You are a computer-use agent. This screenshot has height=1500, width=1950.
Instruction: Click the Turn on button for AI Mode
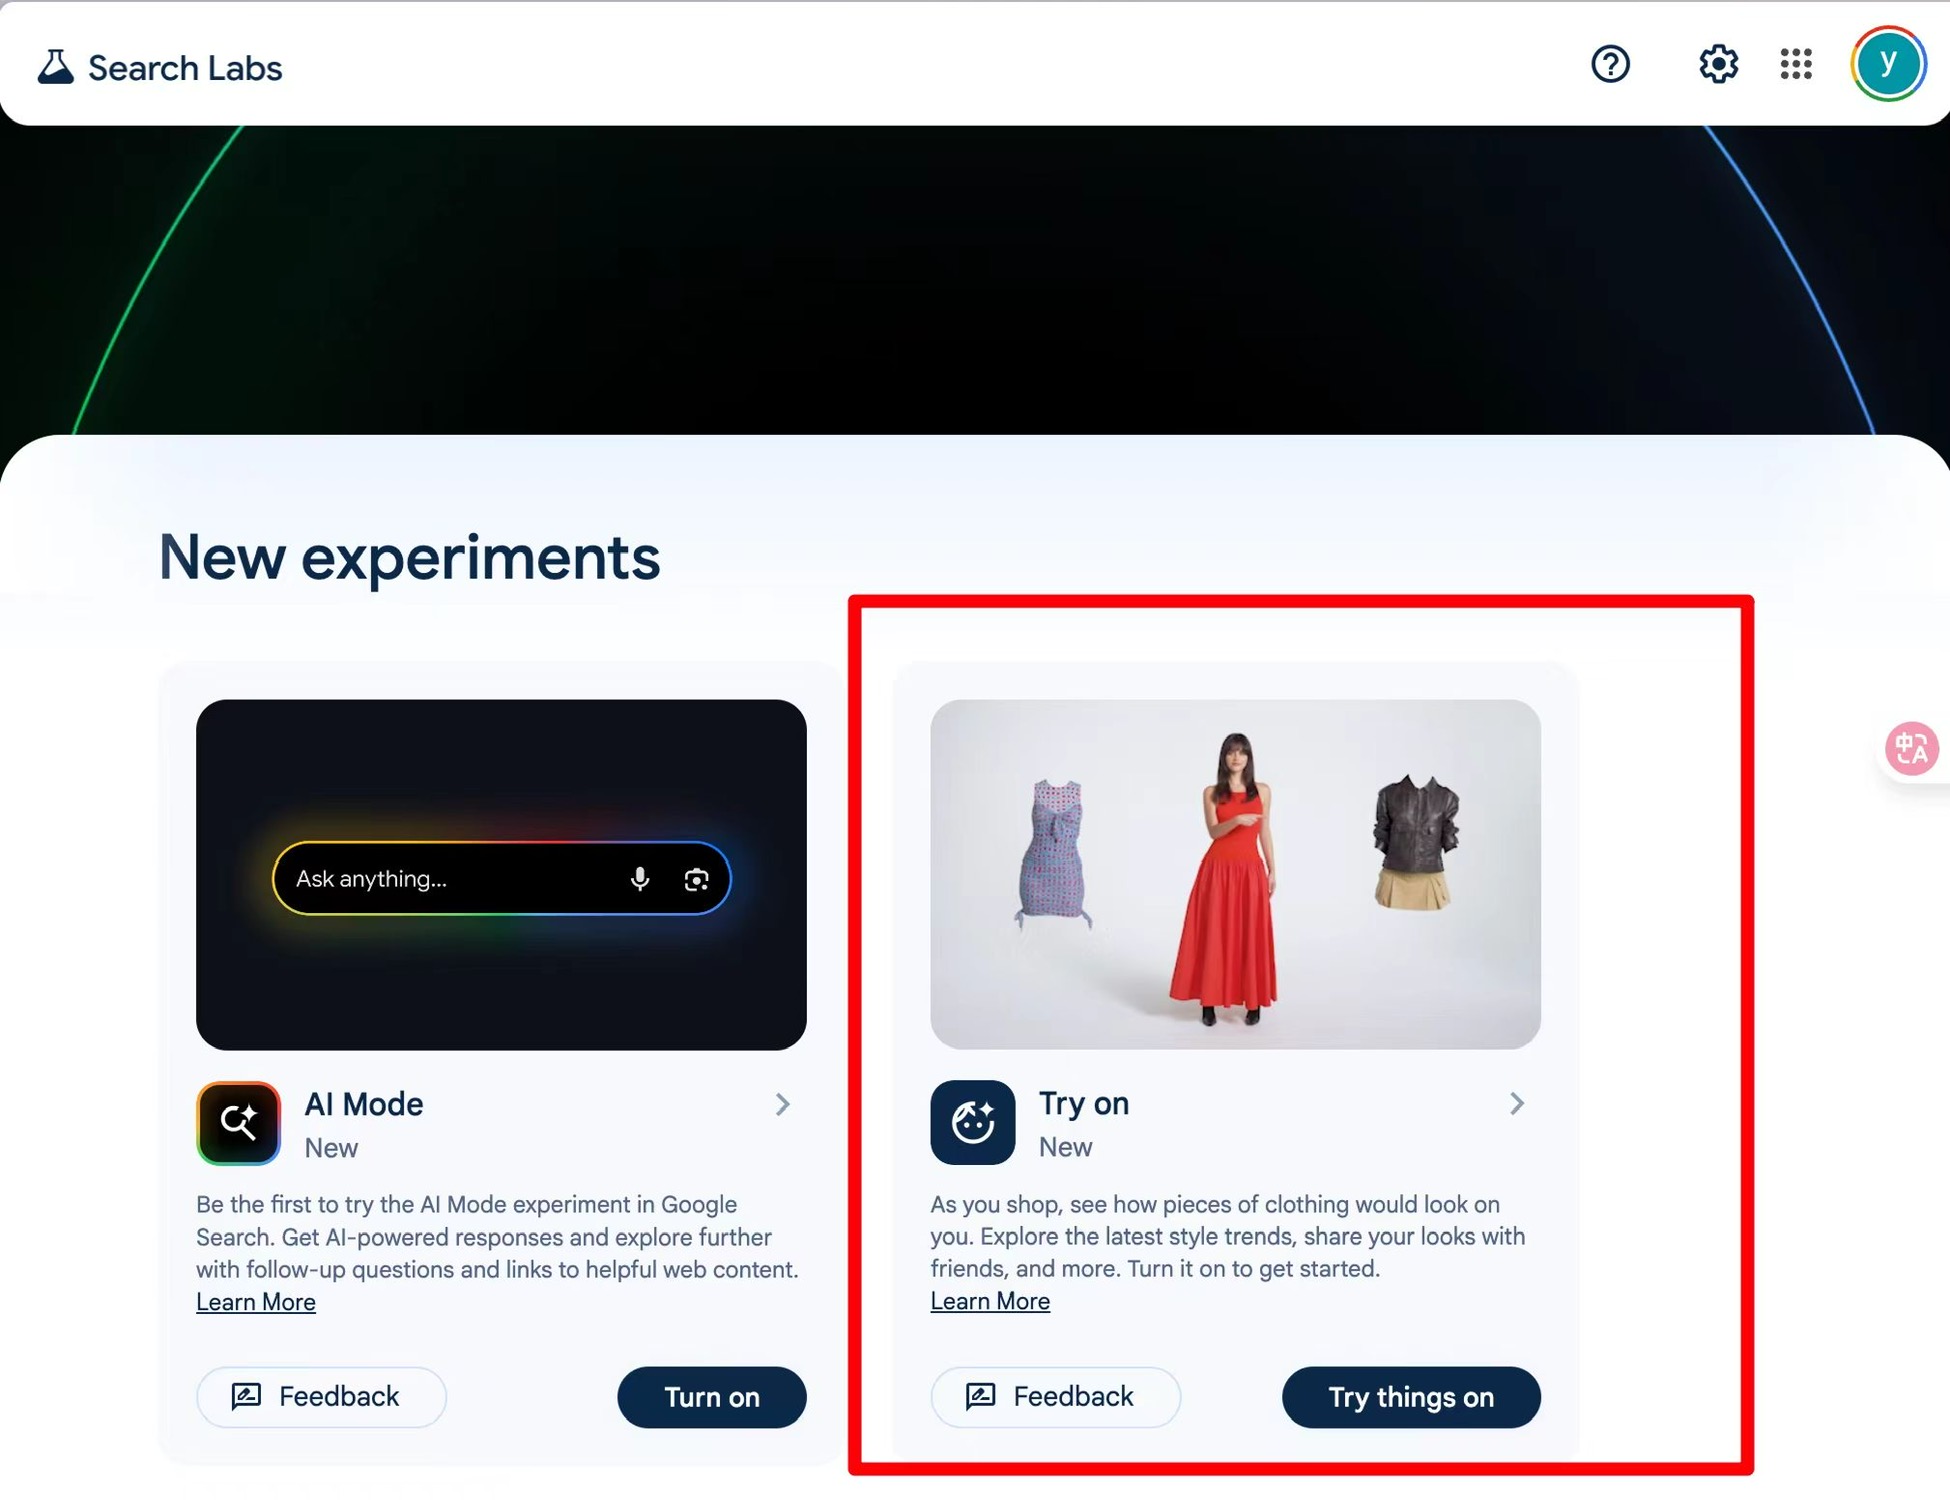point(712,1396)
